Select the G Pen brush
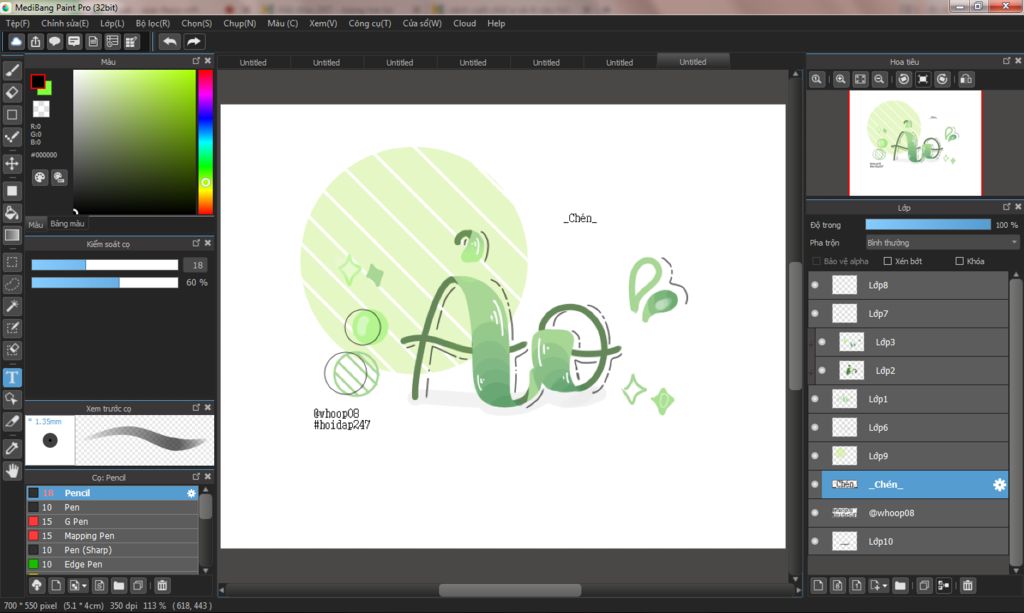The image size is (1024, 613). 112,522
